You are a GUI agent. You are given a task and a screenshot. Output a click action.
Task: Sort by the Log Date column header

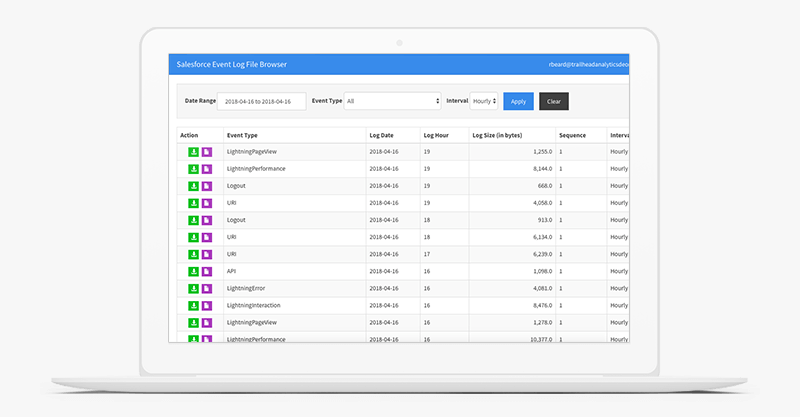pyautogui.click(x=382, y=135)
